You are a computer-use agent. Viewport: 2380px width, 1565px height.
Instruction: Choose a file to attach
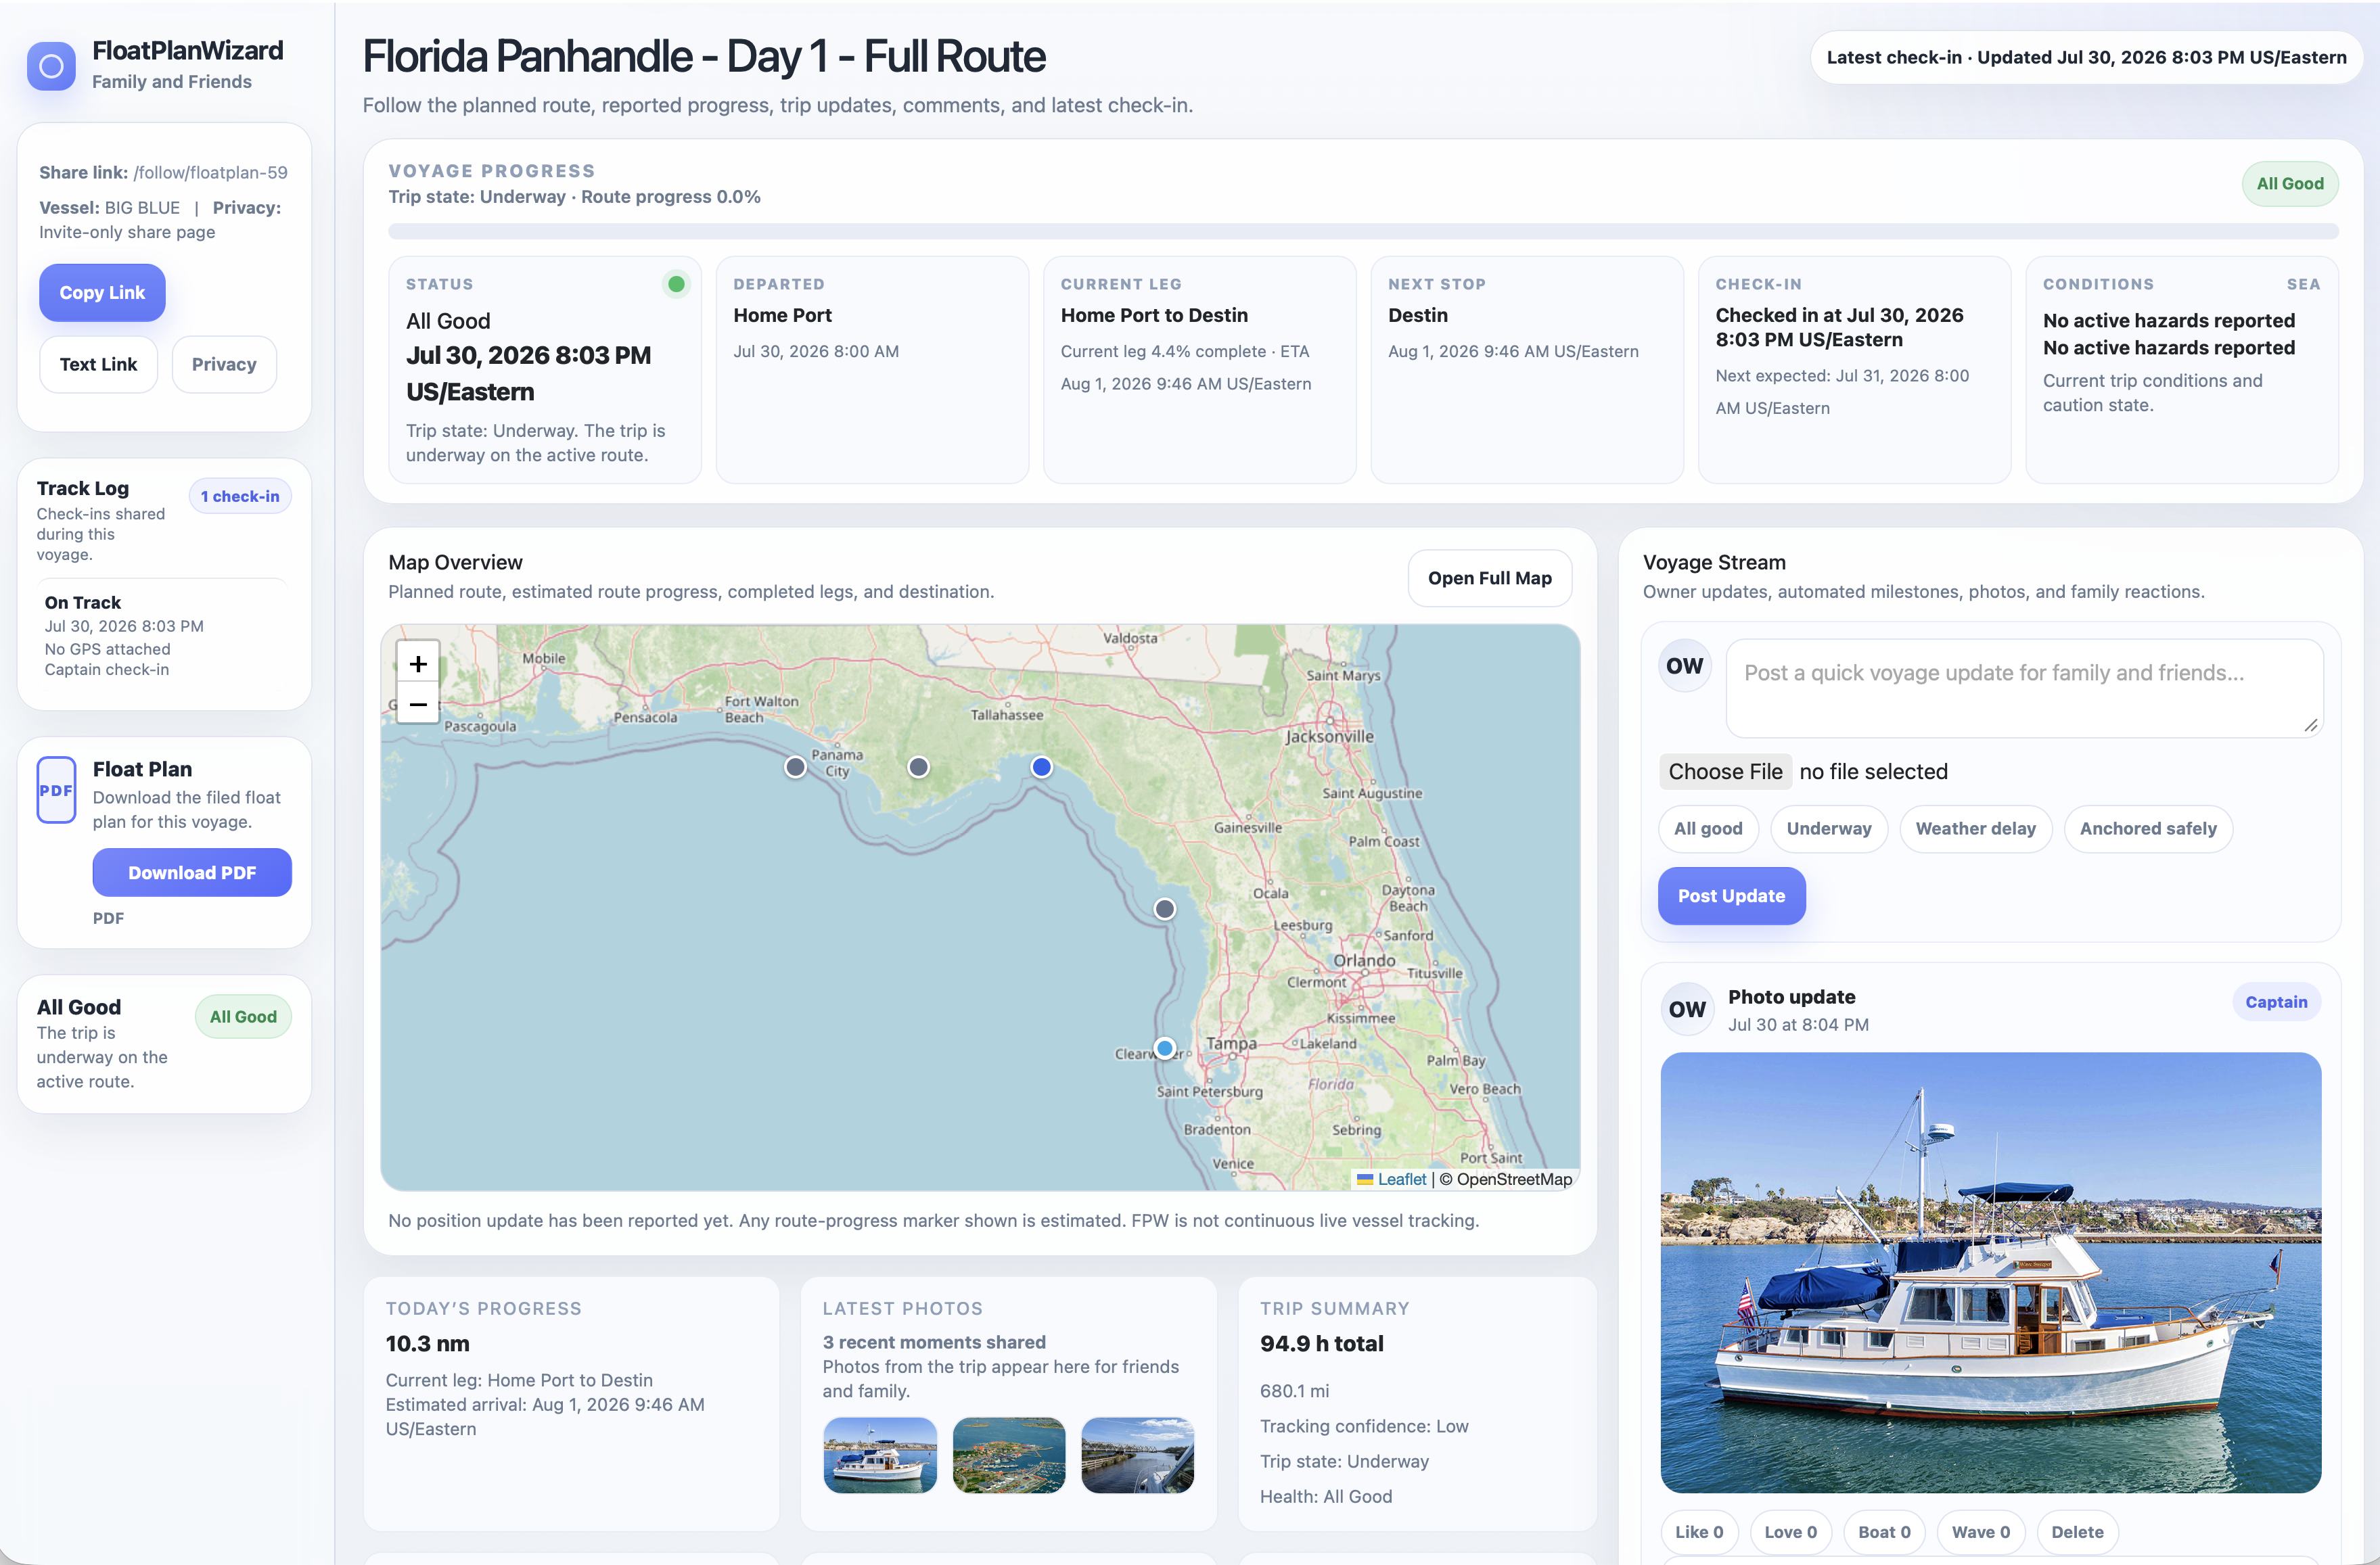(x=1725, y=772)
